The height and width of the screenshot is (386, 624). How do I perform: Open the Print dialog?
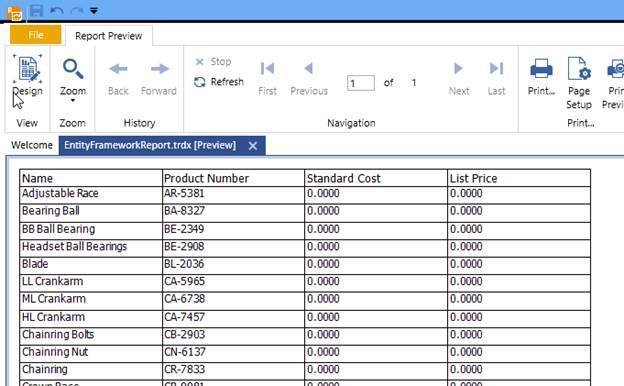coord(541,77)
